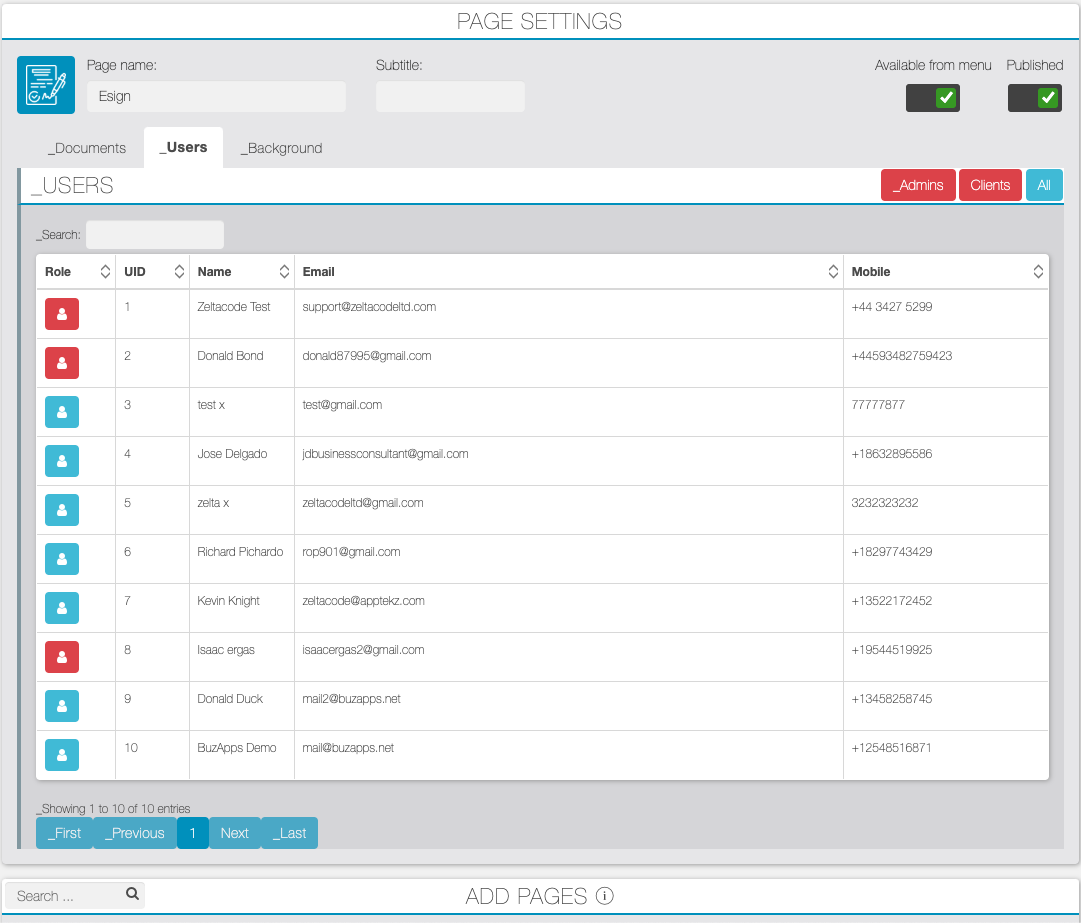The image size is (1081, 923).
Task: Click email zeltacodeltd@gmail.com
Action: (363, 503)
